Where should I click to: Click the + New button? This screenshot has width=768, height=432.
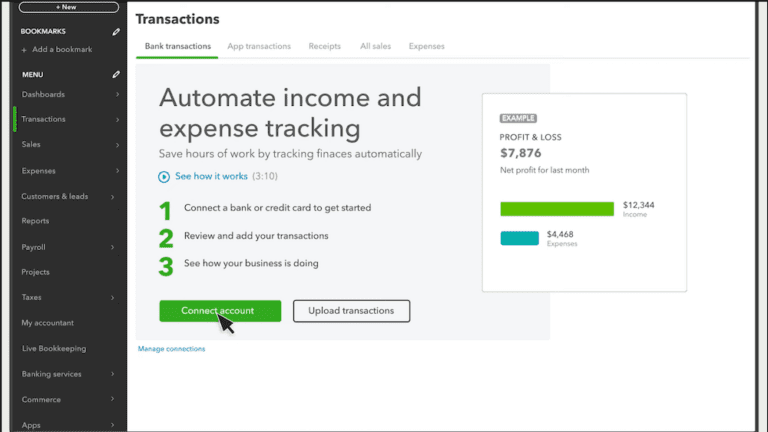[69, 7]
